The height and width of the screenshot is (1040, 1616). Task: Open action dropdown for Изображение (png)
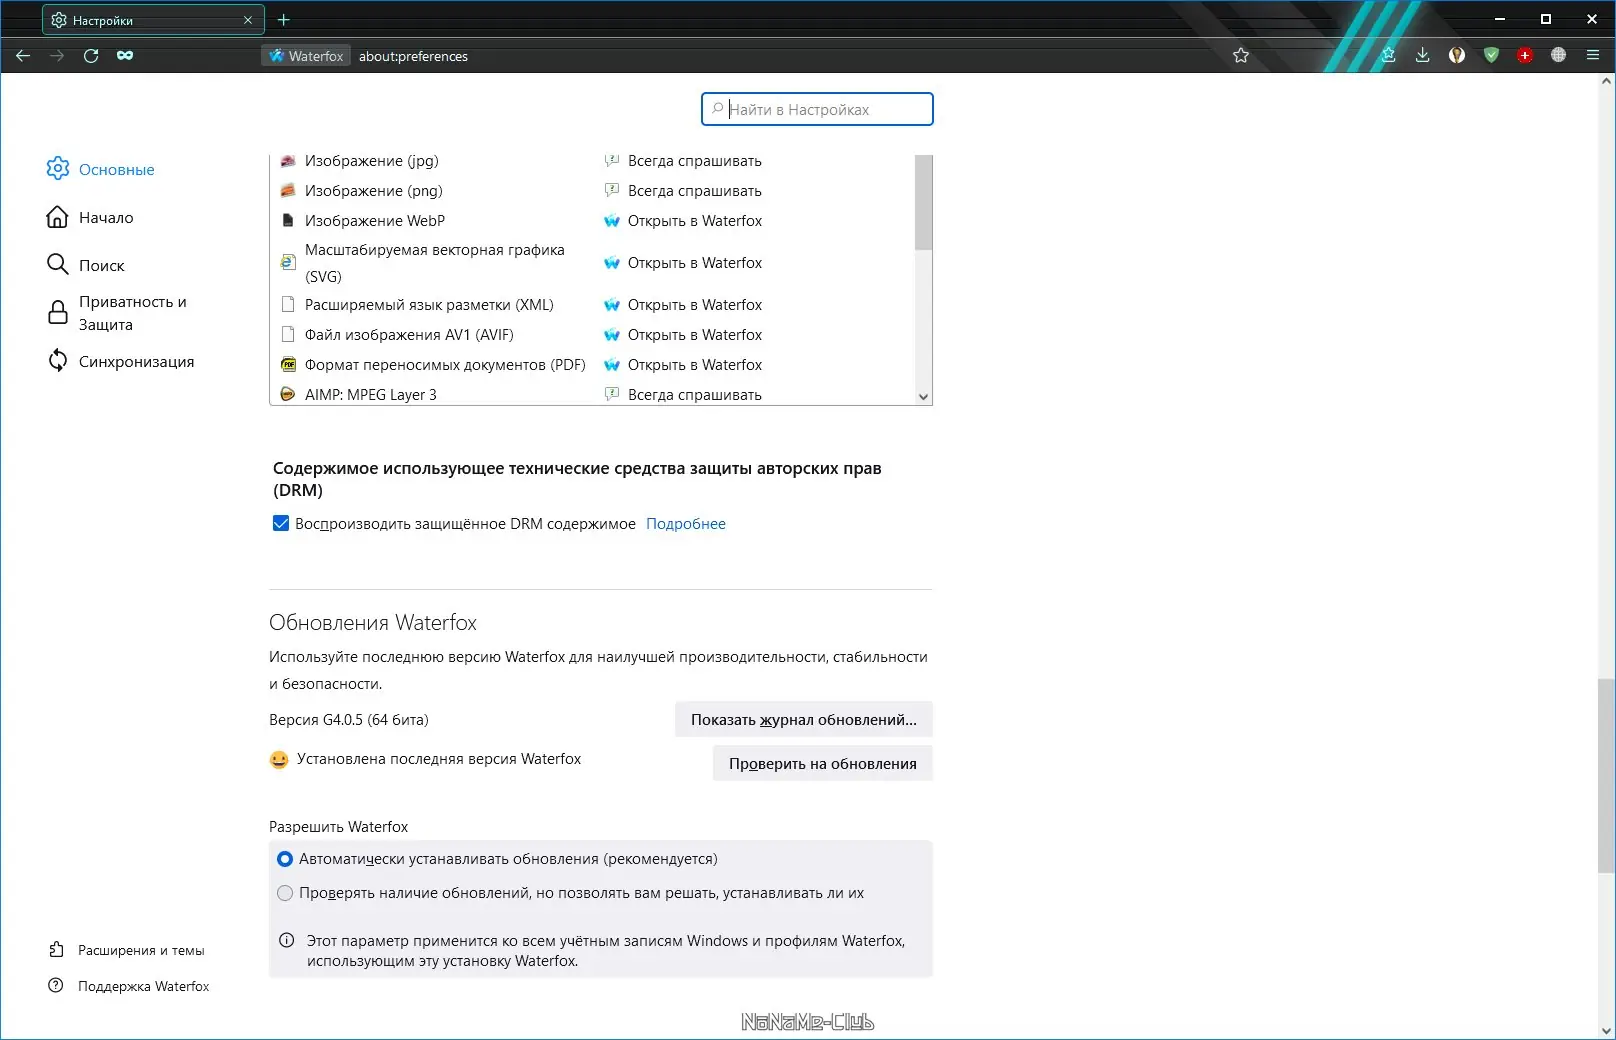[756, 191]
